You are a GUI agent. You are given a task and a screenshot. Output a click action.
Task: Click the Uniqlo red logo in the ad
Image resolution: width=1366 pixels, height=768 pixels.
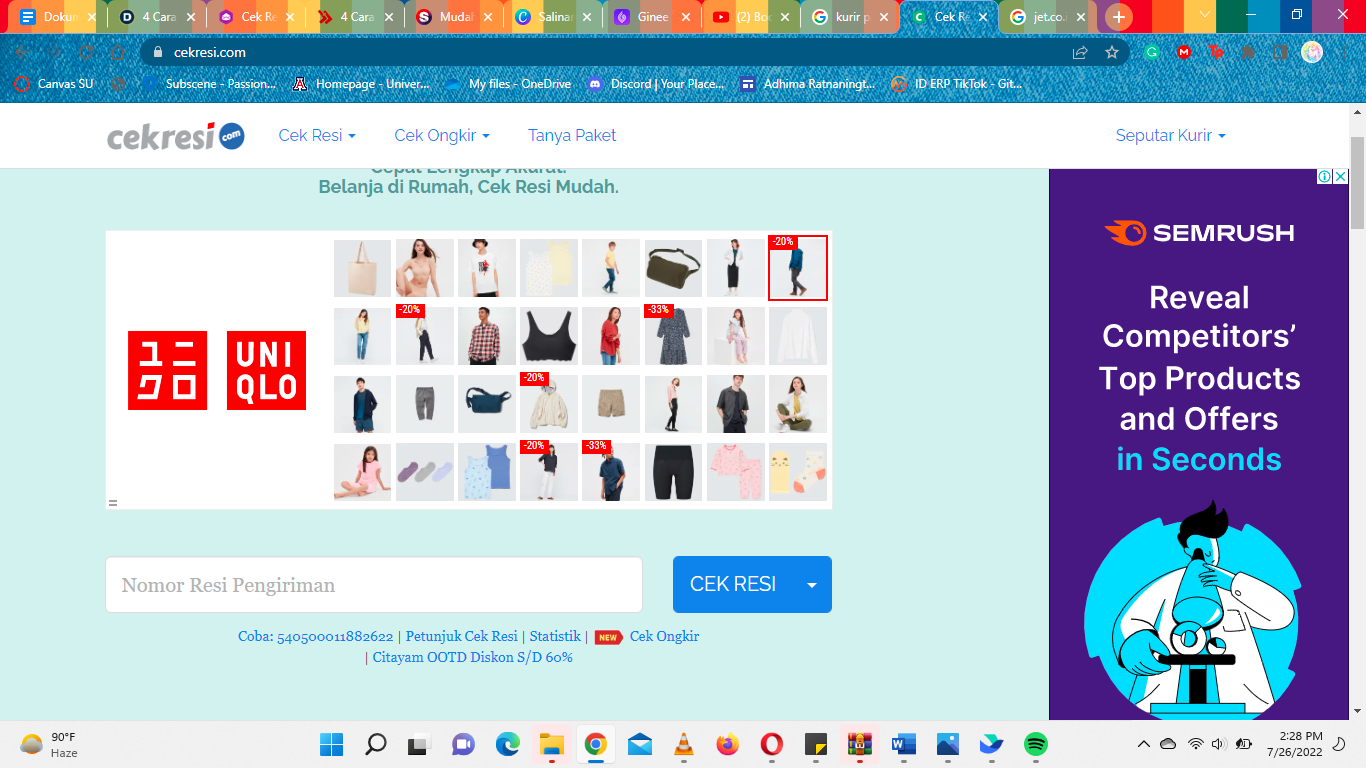(x=217, y=370)
